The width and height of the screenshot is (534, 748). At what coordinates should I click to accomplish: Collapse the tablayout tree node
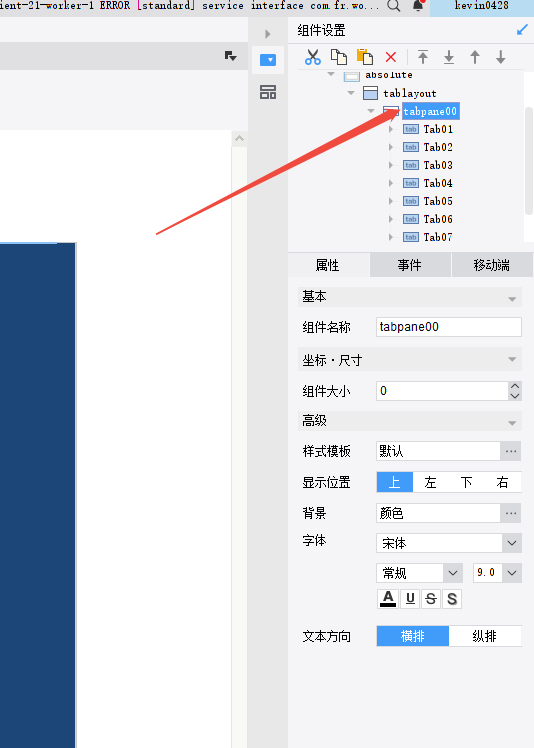point(351,93)
